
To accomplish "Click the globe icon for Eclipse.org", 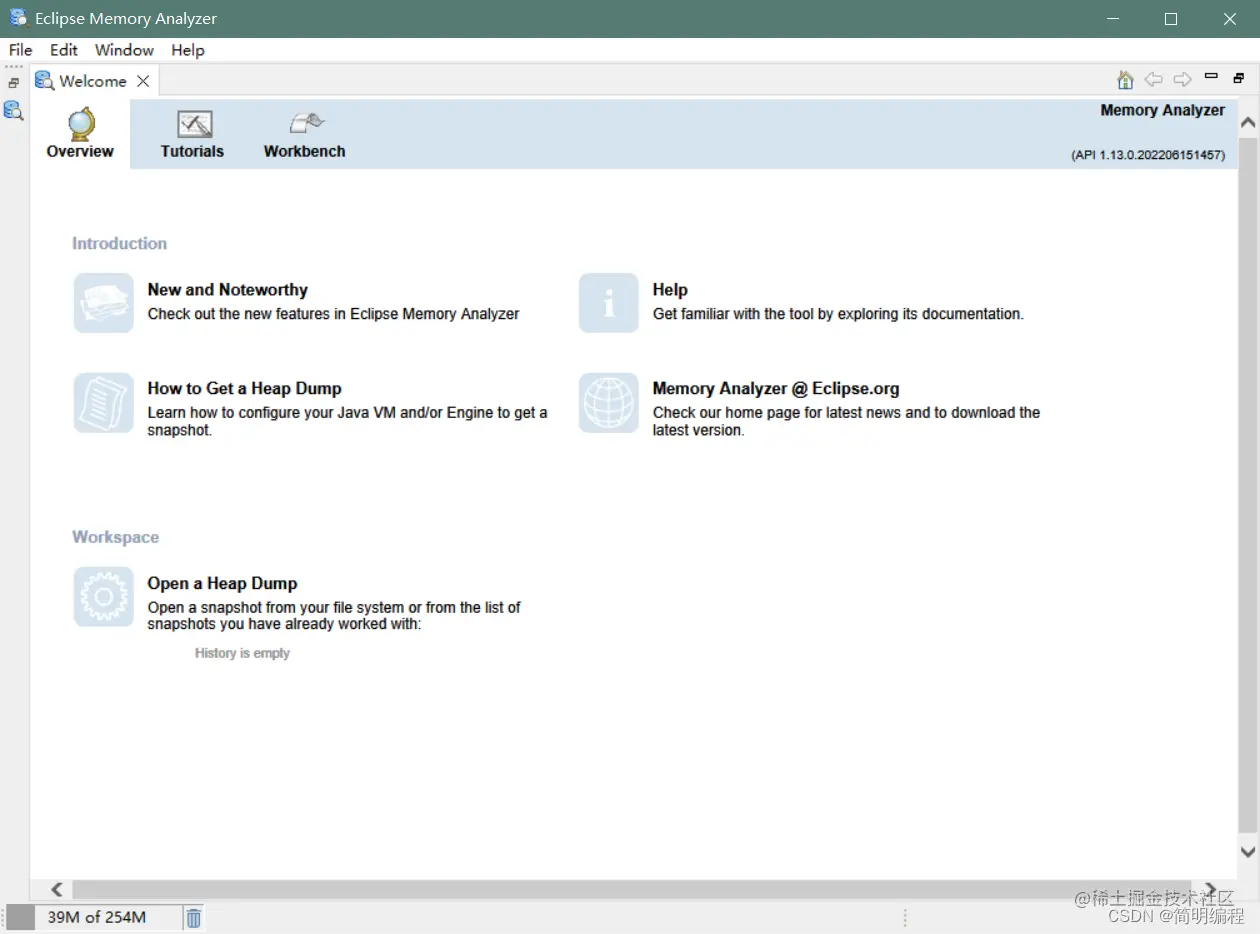I will pyautogui.click(x=608, y=403).
